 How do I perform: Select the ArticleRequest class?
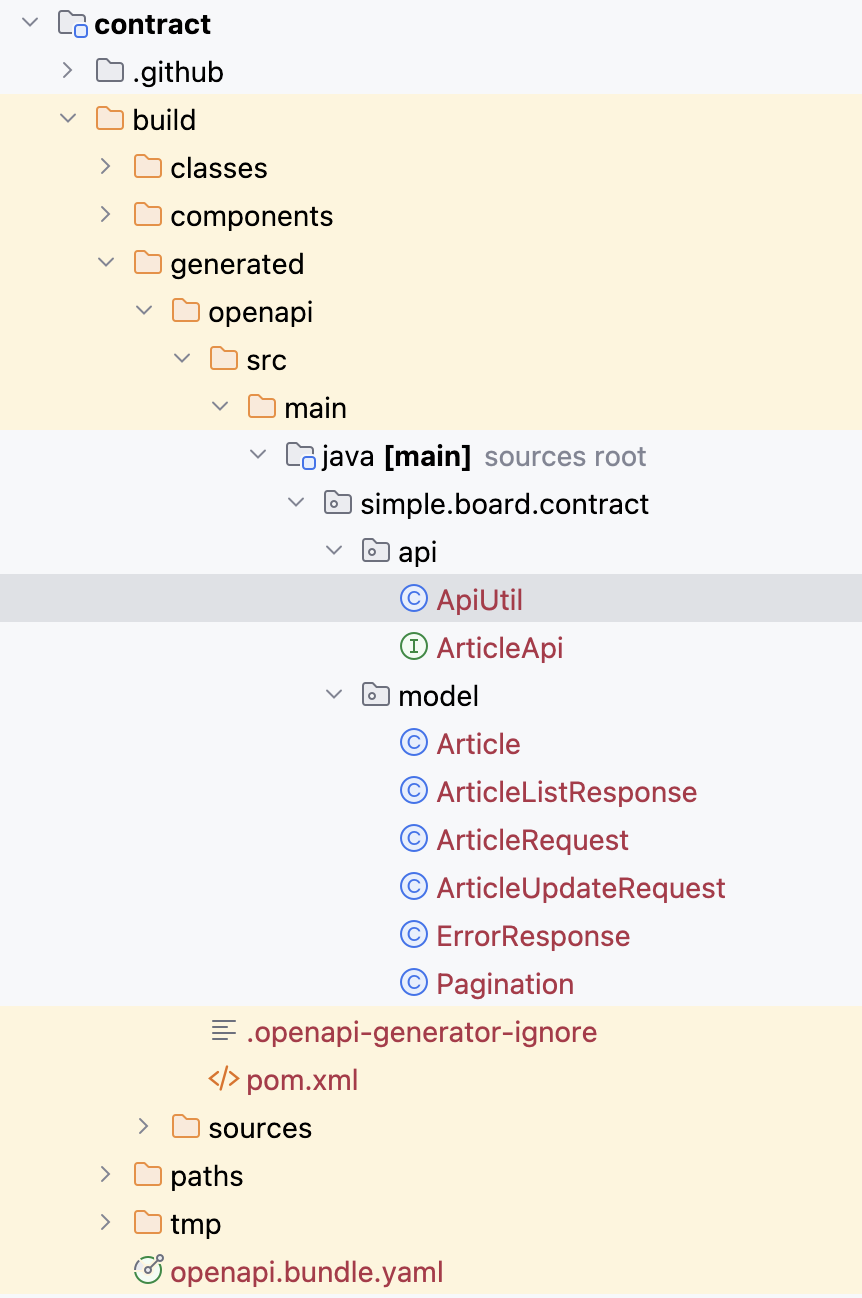click(x=532, y=839)
